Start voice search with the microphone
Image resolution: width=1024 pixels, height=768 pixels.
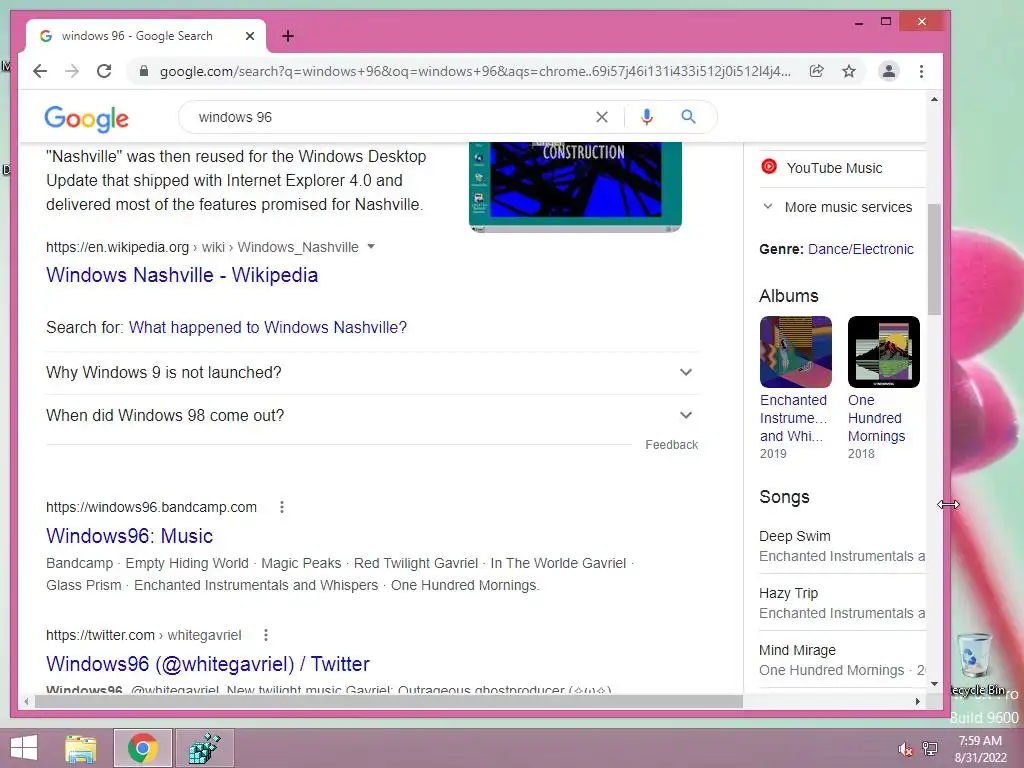(x=647, y=117)
